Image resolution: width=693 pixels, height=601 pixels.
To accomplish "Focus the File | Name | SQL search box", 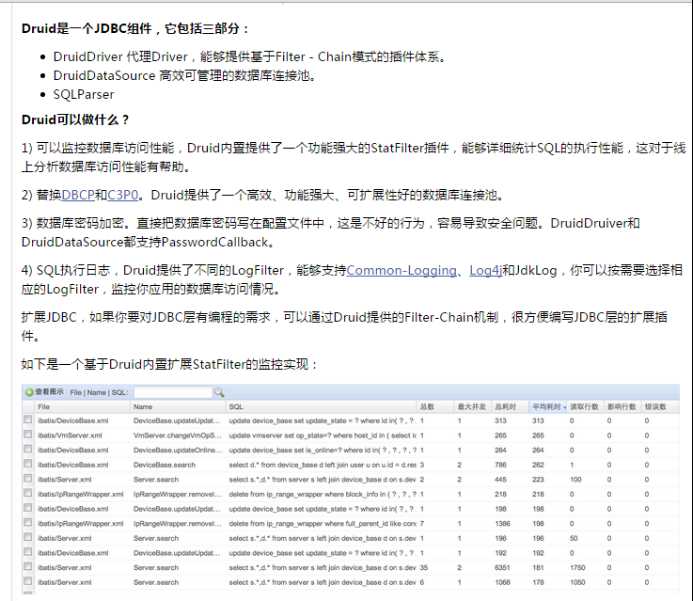I will 173,392.
